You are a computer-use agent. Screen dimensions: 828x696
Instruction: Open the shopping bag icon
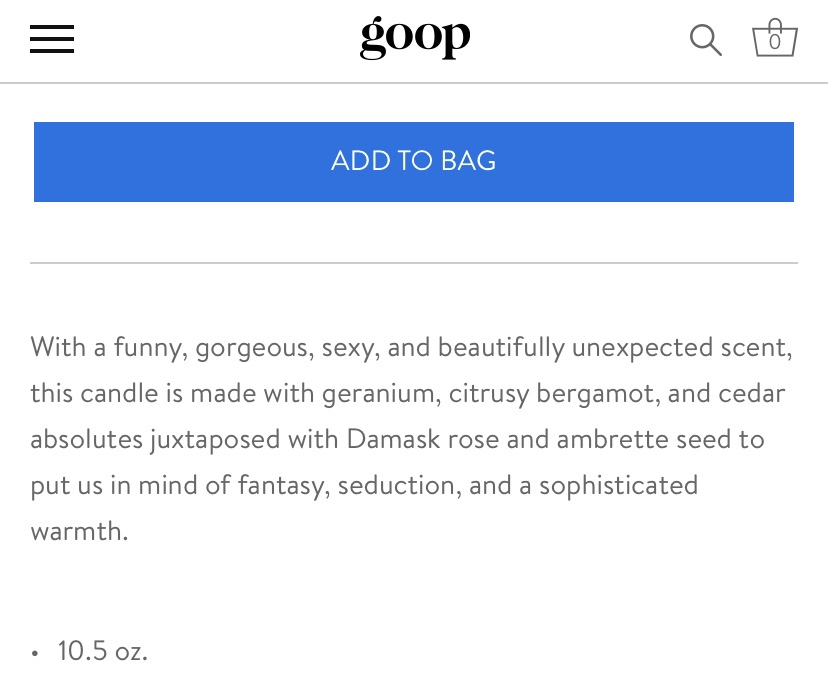point(774,39)
